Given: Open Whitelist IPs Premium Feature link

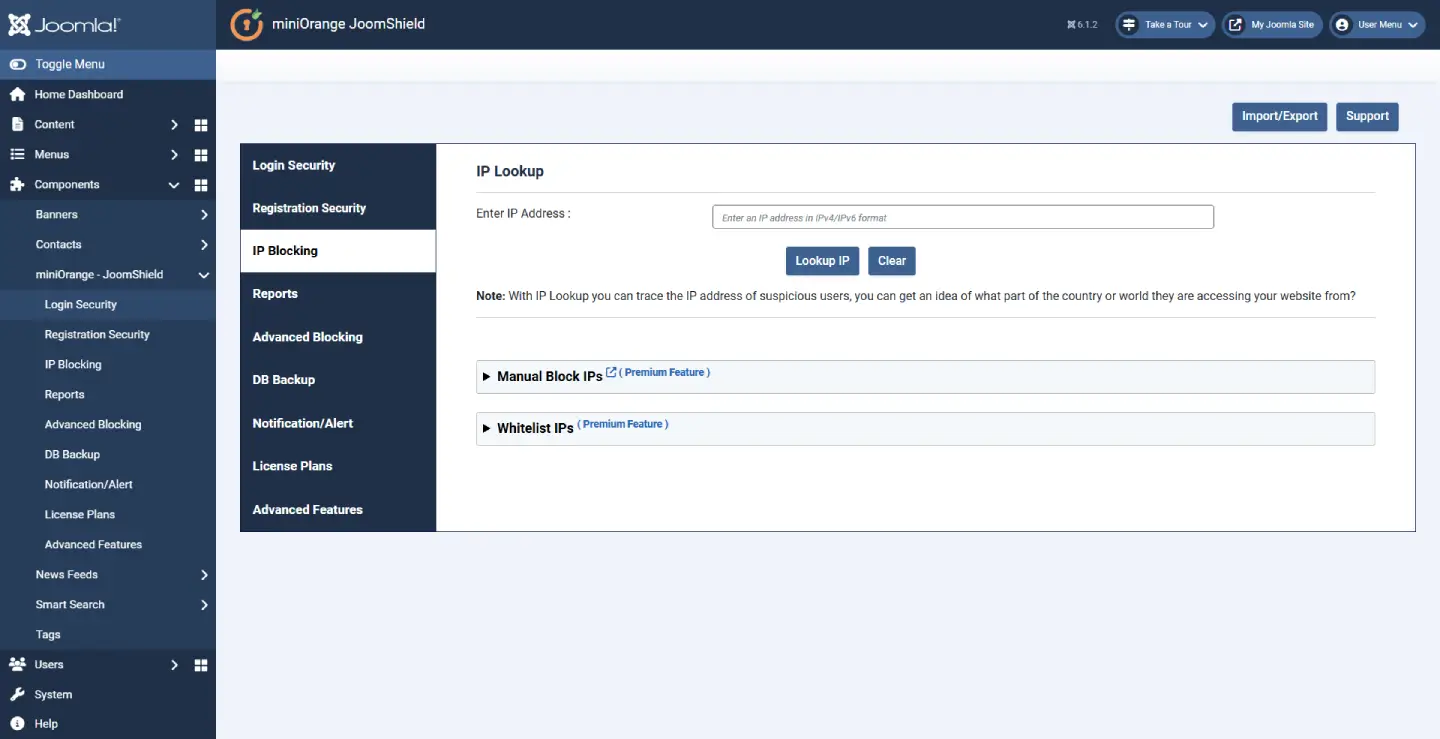Looking at the screenshot, I should pyautogui.click(x=623, y=424).
